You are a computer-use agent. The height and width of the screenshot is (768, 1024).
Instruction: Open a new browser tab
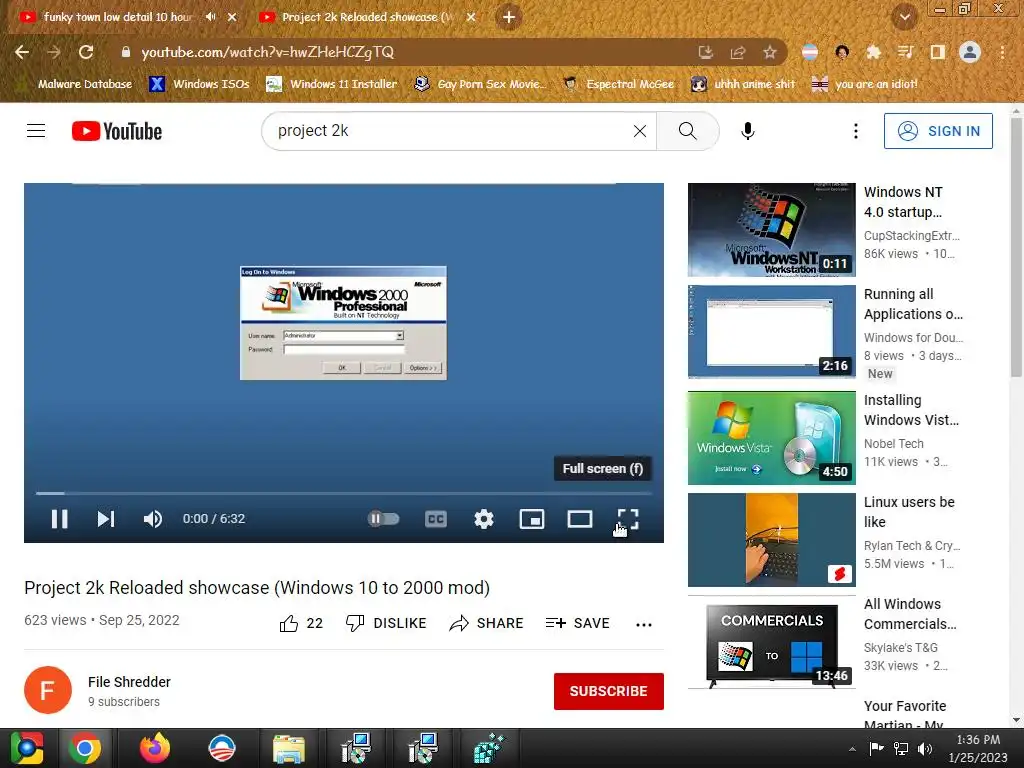509,18
